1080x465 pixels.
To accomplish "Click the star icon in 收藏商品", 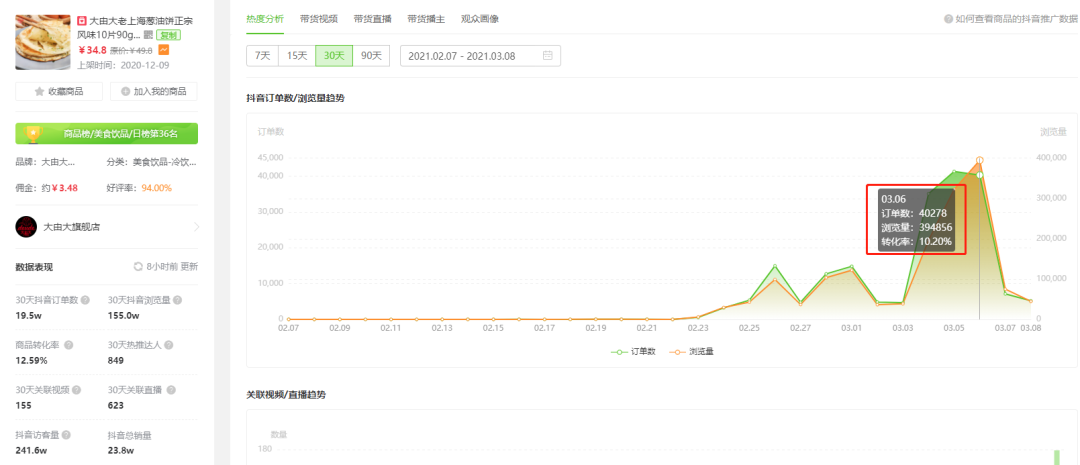I will click(x=39, y=92).
